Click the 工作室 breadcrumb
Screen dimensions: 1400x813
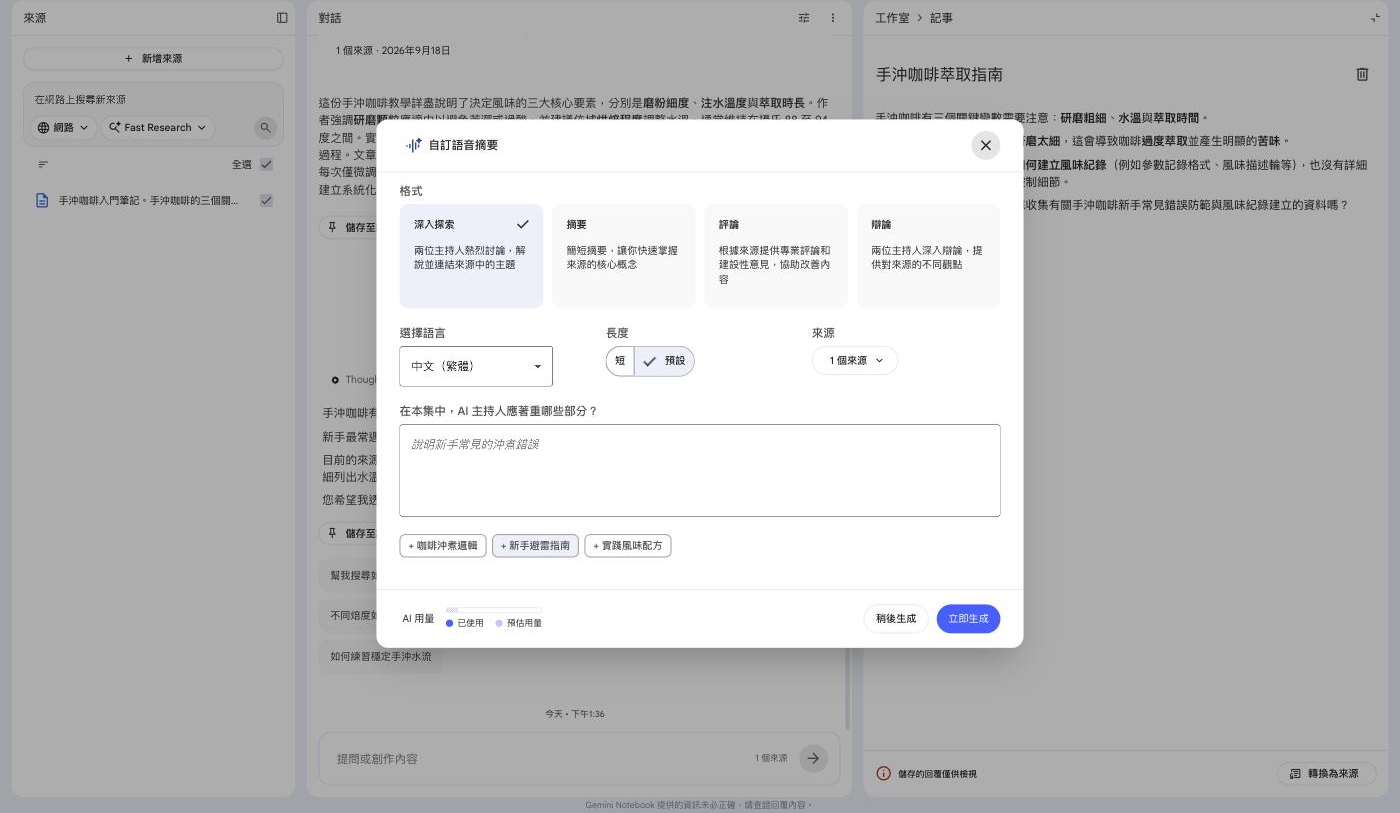click(893, 18)
